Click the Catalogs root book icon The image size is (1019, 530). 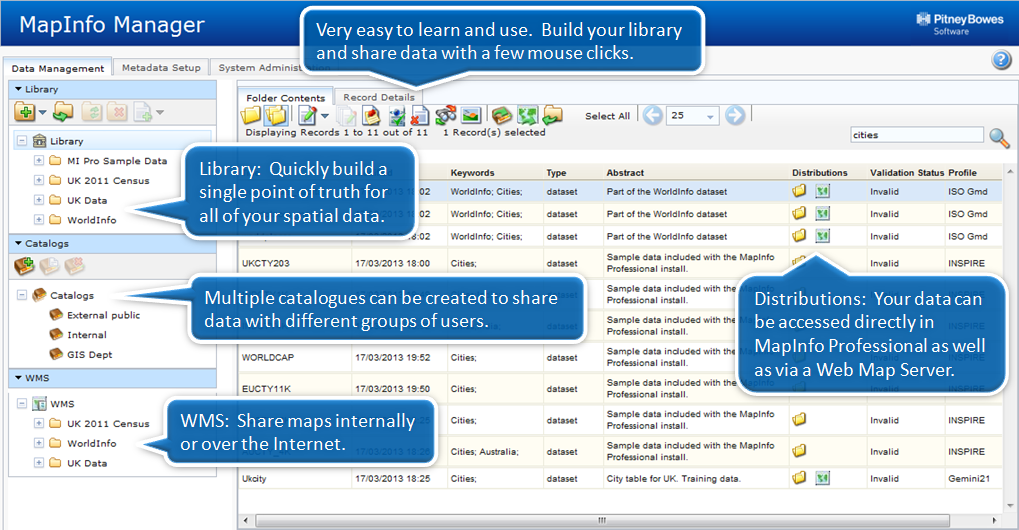click(x=40, y=295)
